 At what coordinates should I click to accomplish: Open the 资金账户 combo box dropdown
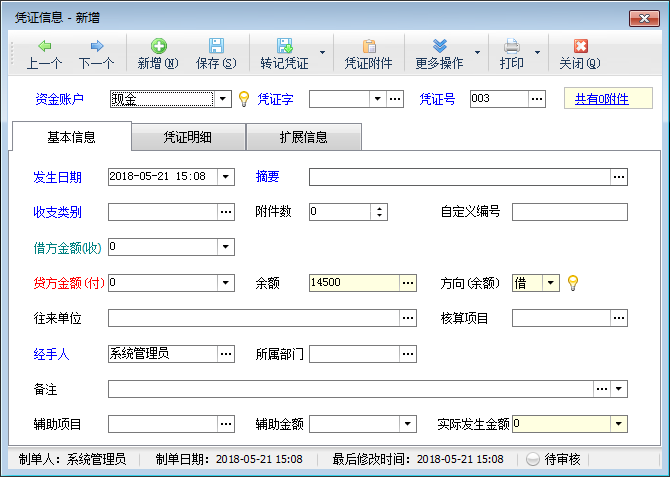(x=224, y=99)
